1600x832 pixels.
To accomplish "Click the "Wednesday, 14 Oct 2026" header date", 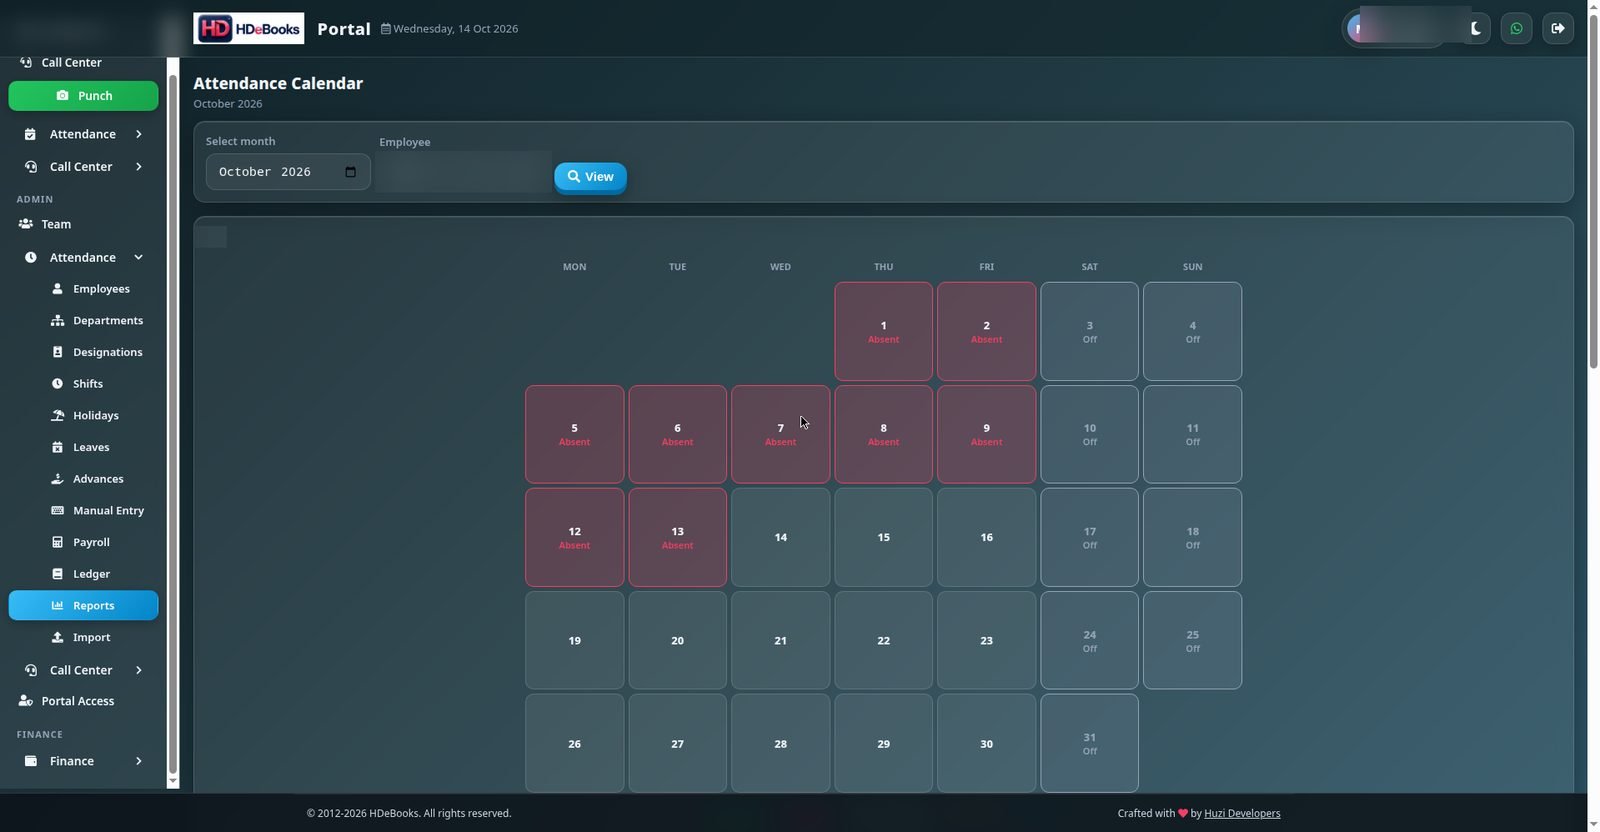I will tap(455, 29).
